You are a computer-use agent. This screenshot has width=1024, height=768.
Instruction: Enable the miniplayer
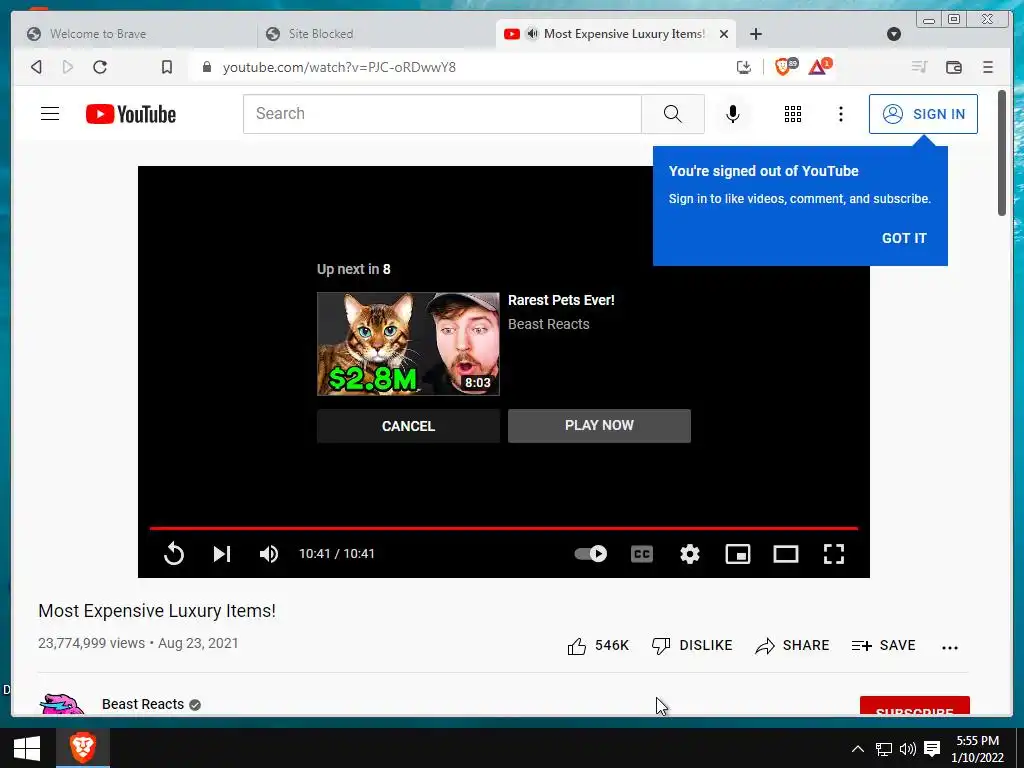coord(738,554)
